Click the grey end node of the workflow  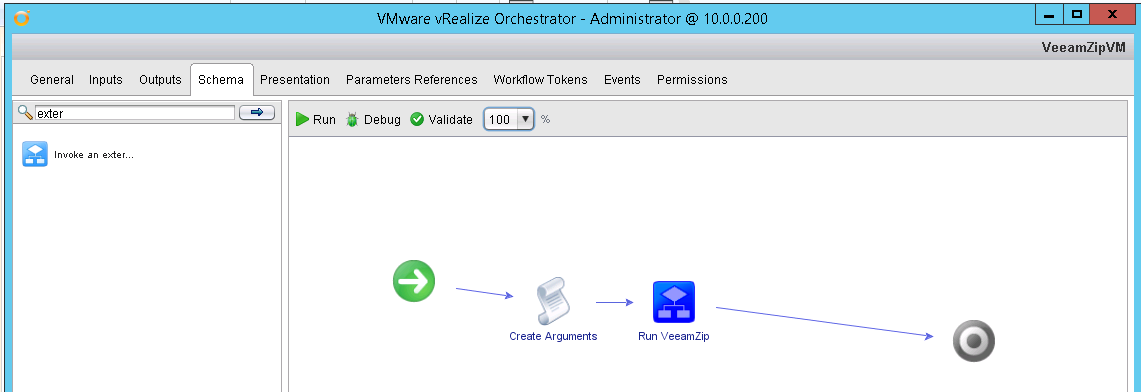click(974, 340)
